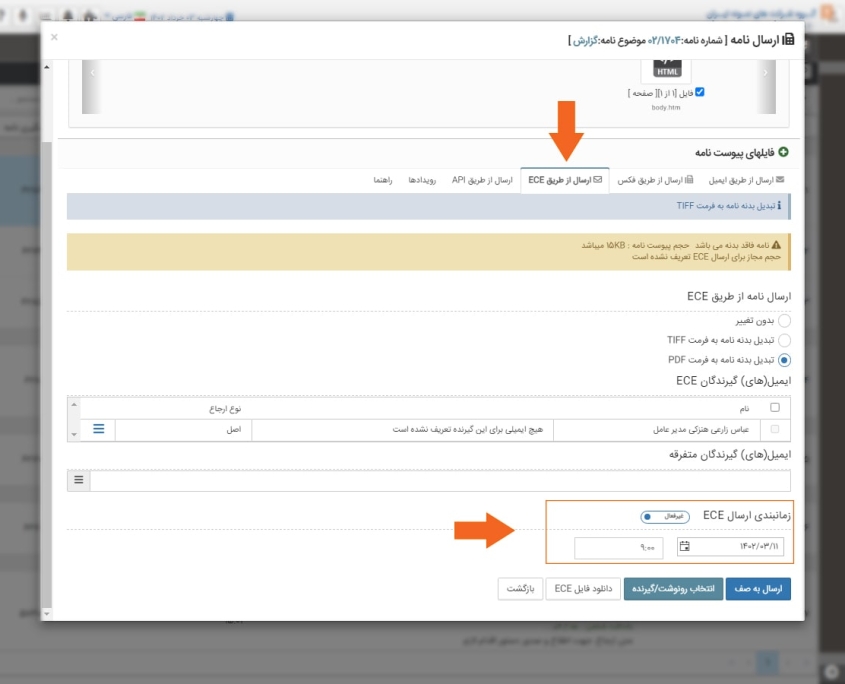Switch to ارسال از طریق ایمیل tab

tap(746, 180)
